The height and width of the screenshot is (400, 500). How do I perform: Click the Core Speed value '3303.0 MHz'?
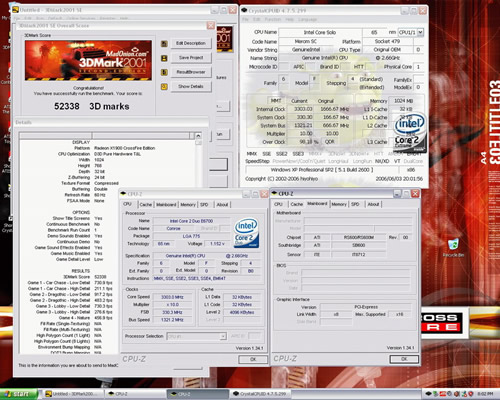pyautogui.click(x=172, y=297)
